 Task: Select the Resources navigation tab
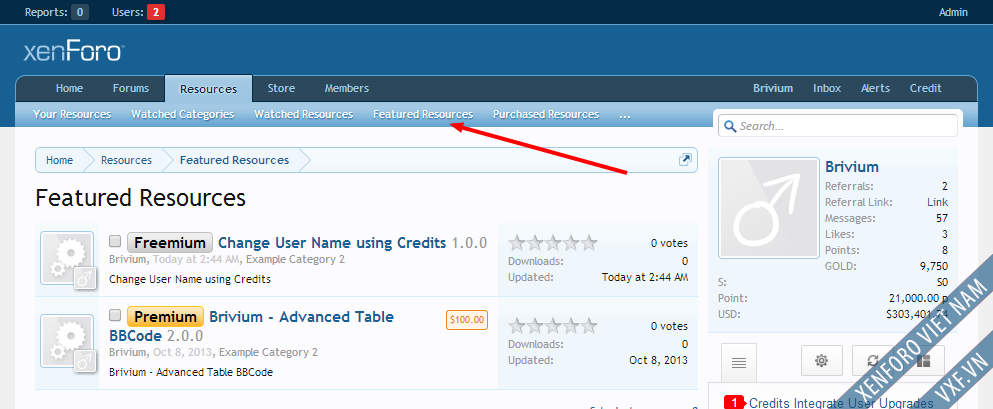click(x=208, y=89)
